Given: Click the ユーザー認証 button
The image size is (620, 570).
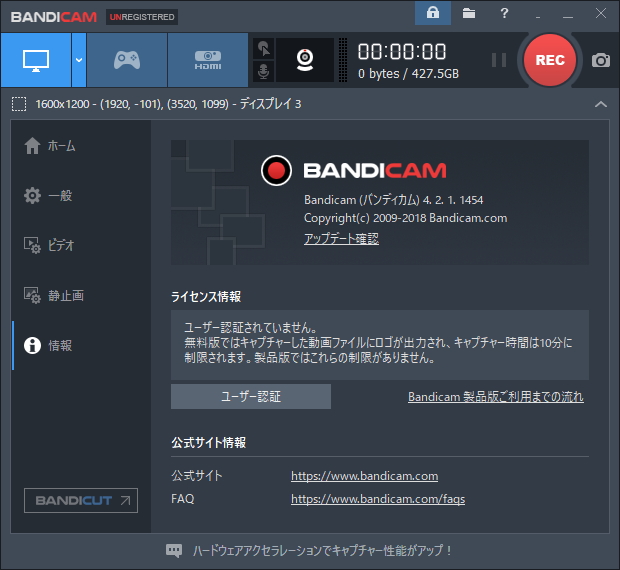Looking at the screenshot, I should coord(251,396).
